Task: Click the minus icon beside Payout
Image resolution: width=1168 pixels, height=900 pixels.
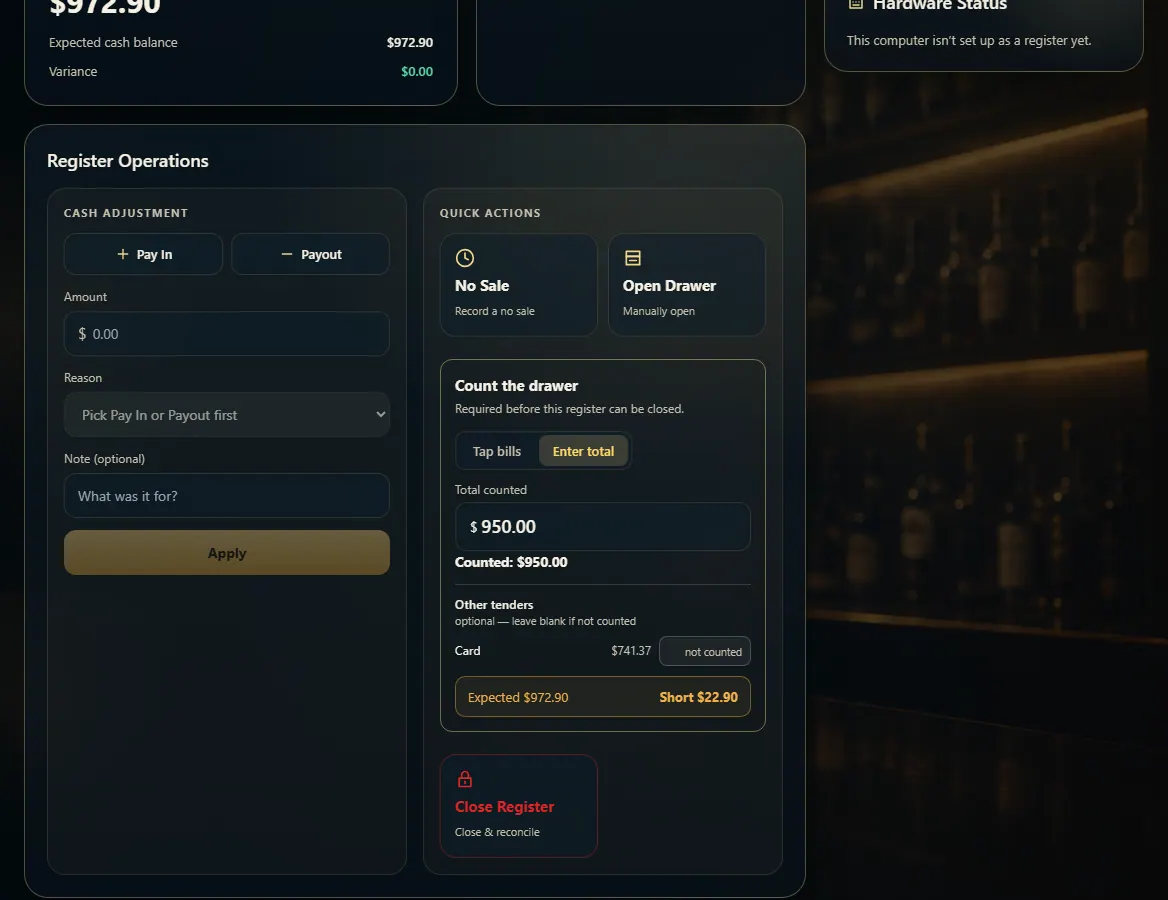Action: (287, 254)
